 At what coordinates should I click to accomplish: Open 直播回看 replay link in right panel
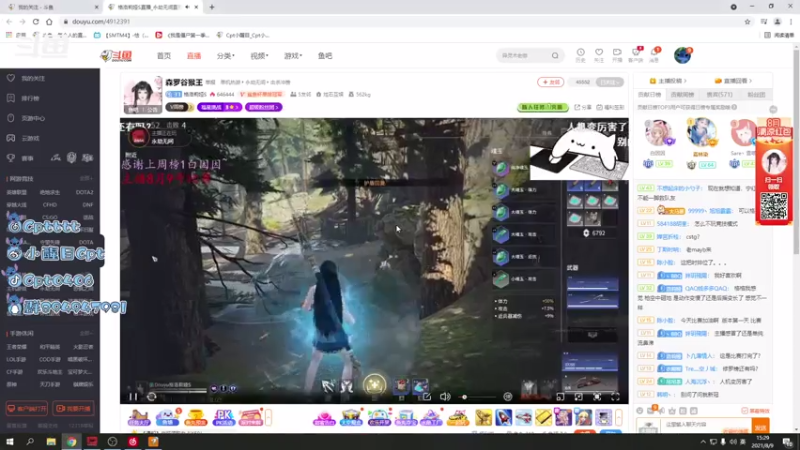click(x=733, y=81)
